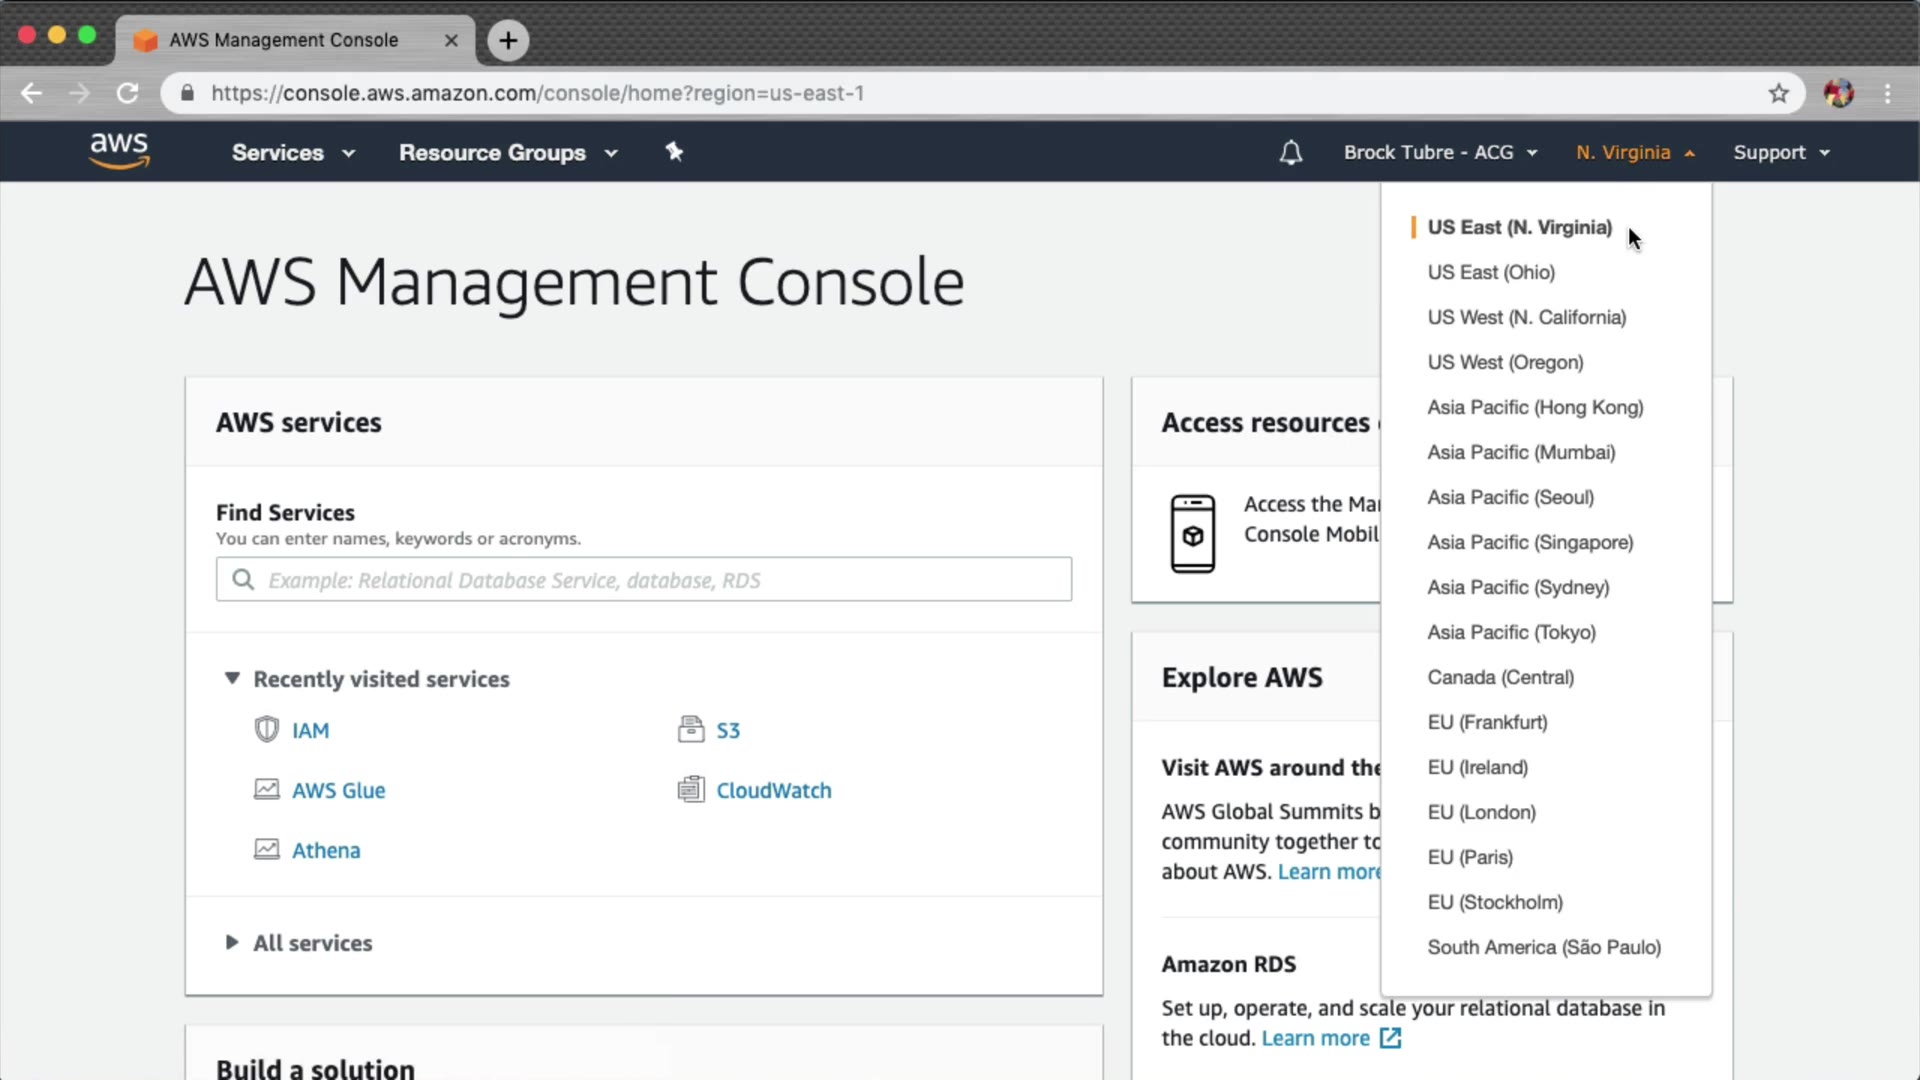Open the notifications bell icon
The width and height of the screenshot is (1920, 1080).
tap(1291, 153)
